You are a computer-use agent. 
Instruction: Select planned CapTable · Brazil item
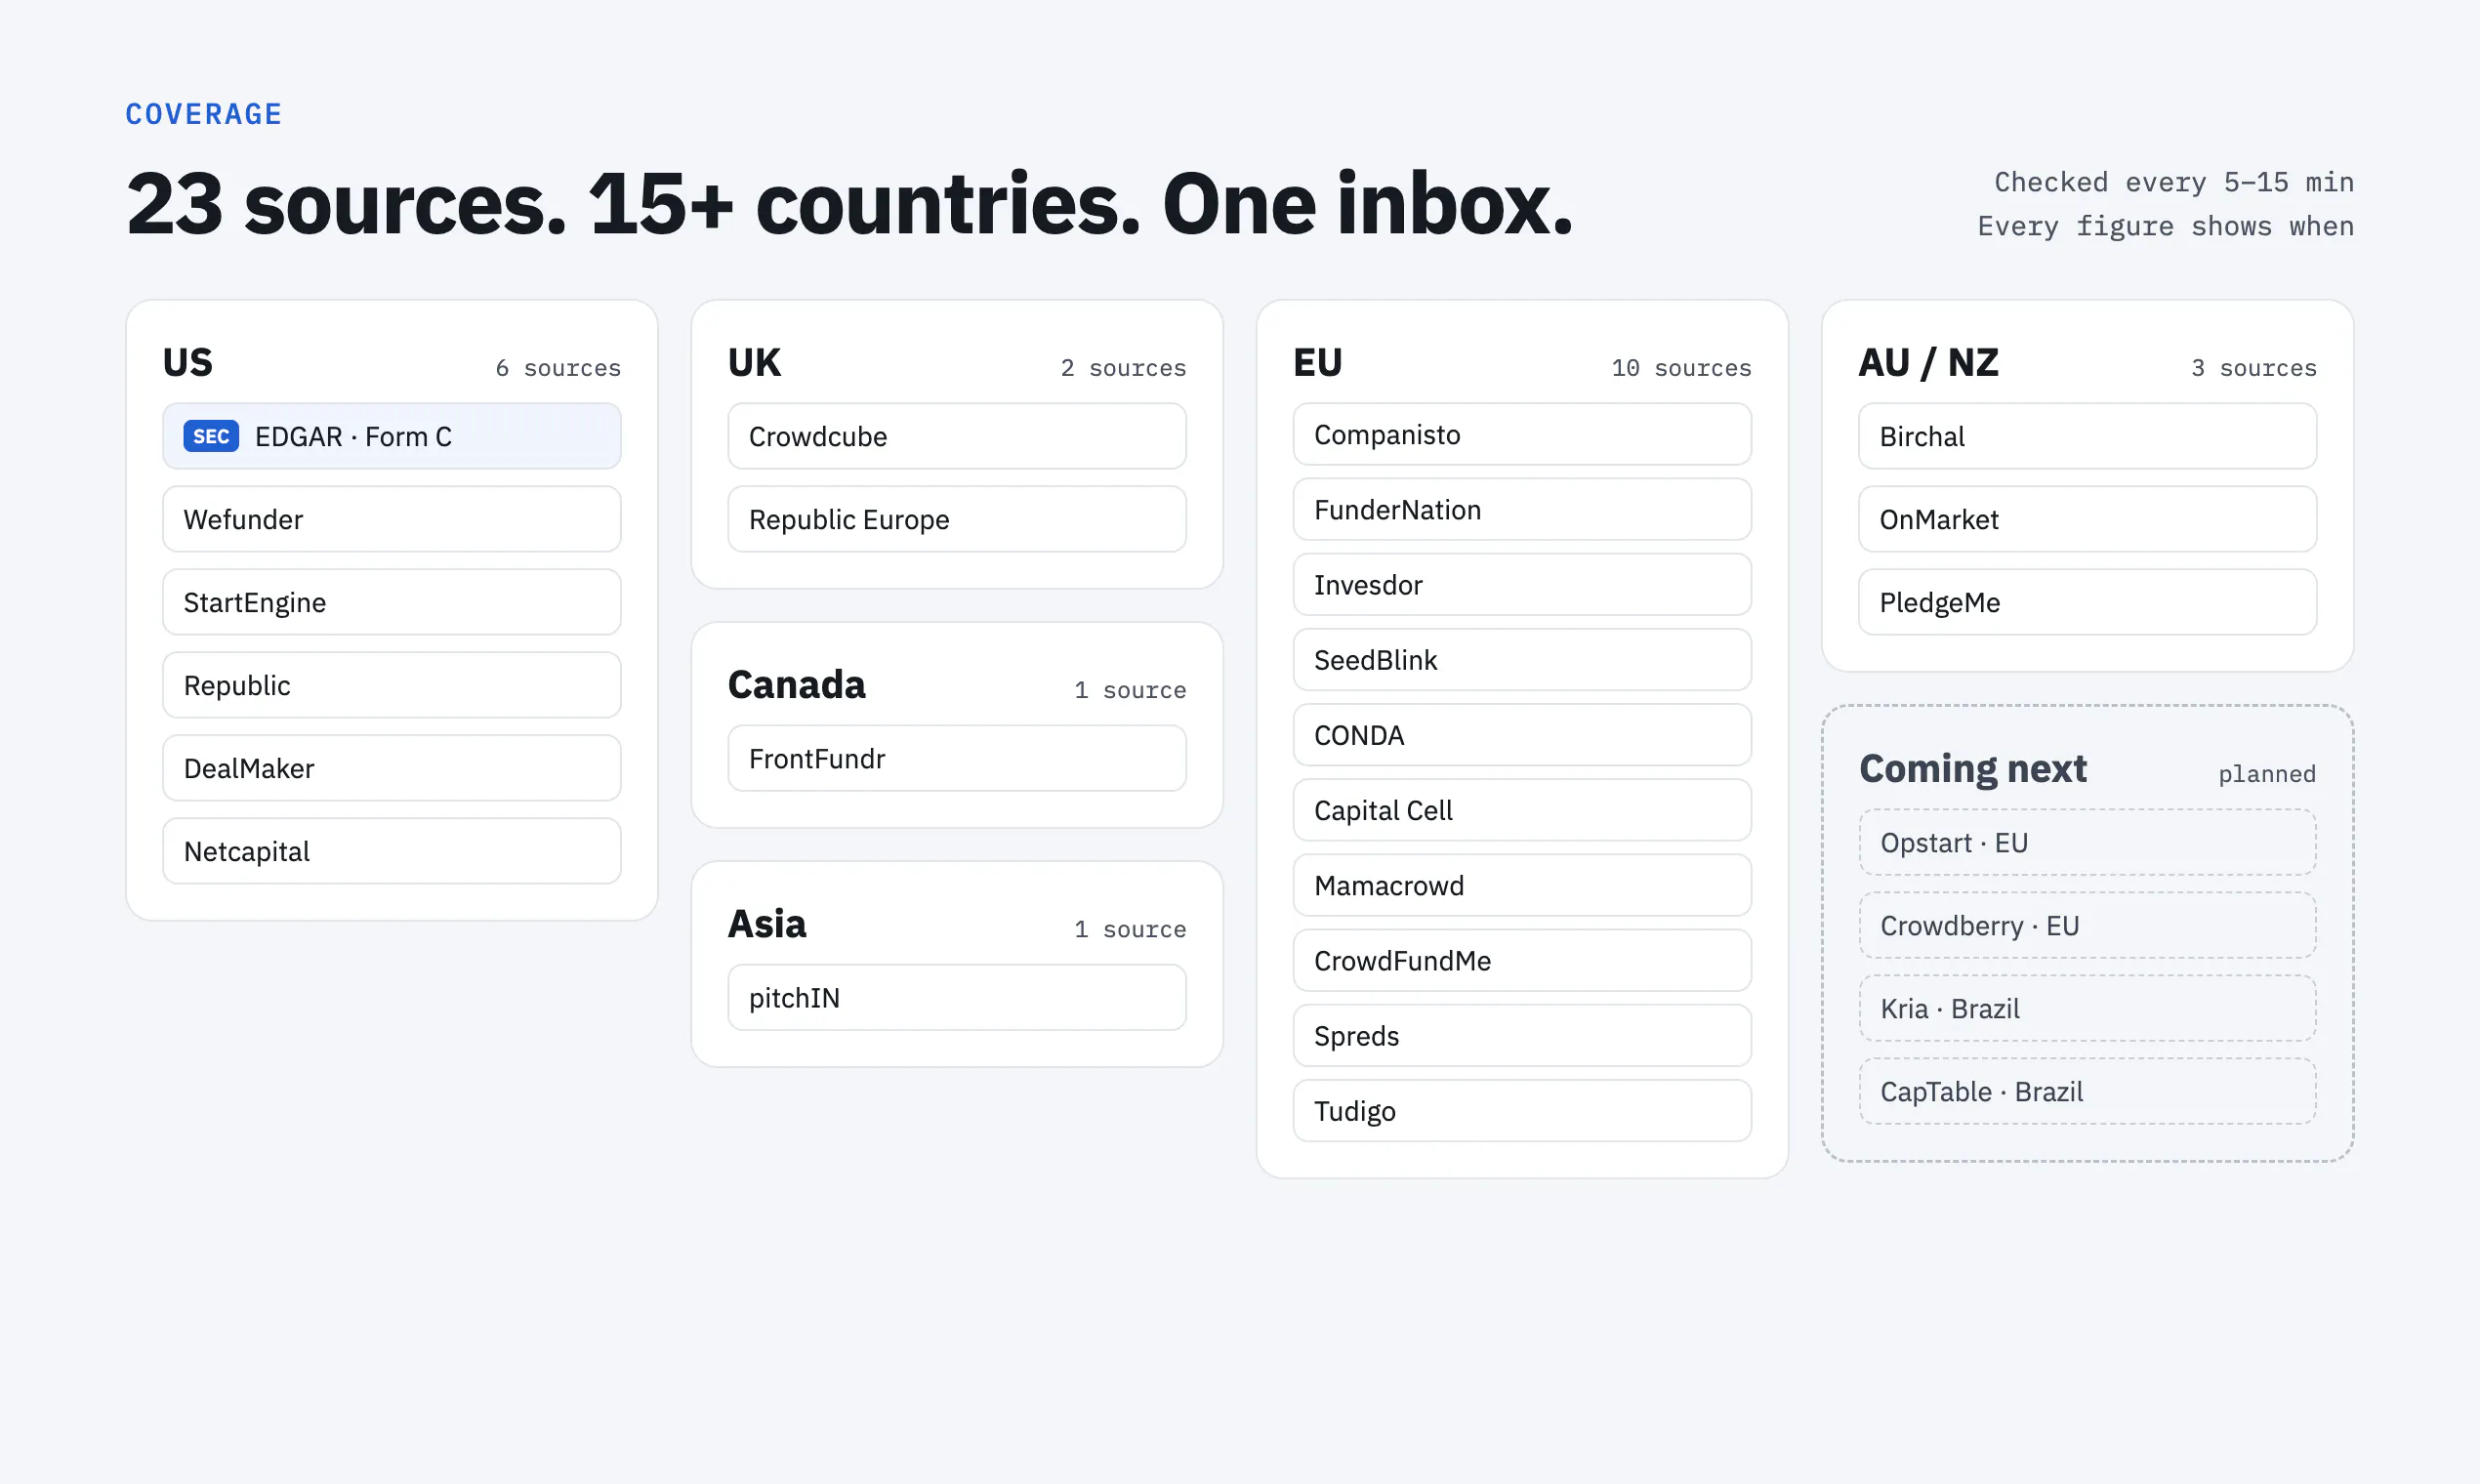coord(2087,1091)
